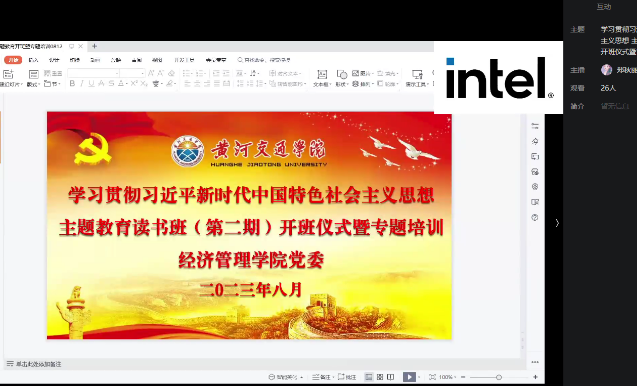Expand slideshow options arrow beside play
This screenshot has height=386, width=637.
[419, 377]
